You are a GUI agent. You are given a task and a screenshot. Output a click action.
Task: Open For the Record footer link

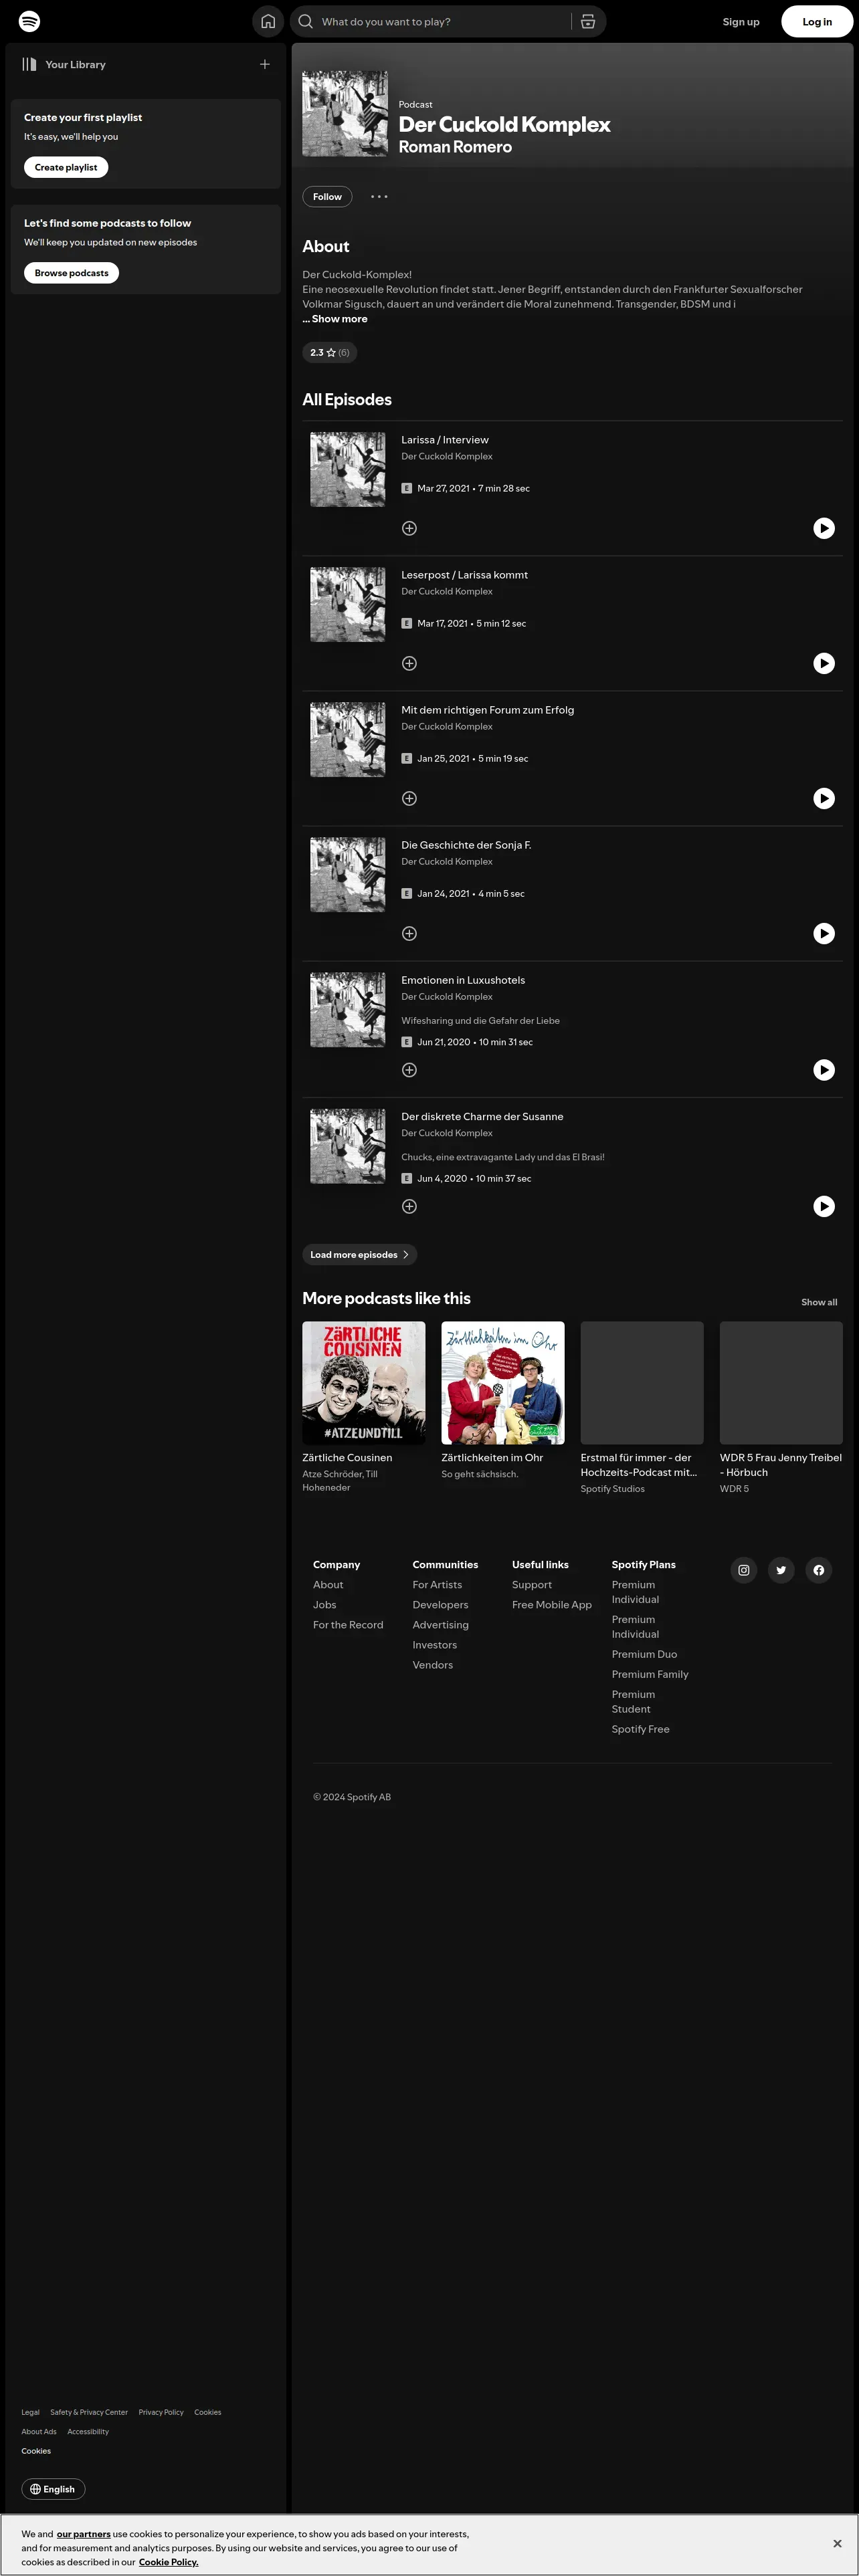[x=348, y=1625]
